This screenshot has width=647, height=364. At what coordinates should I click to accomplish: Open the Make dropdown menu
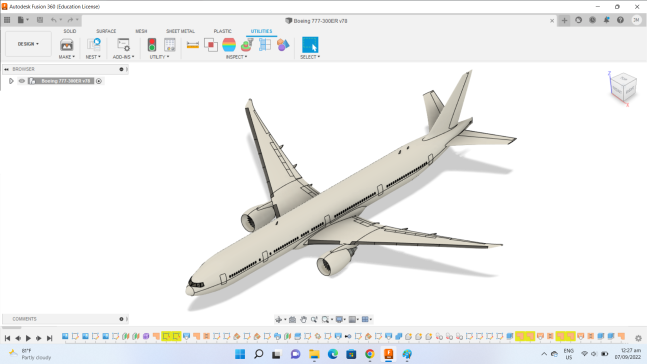click(66, 57)
